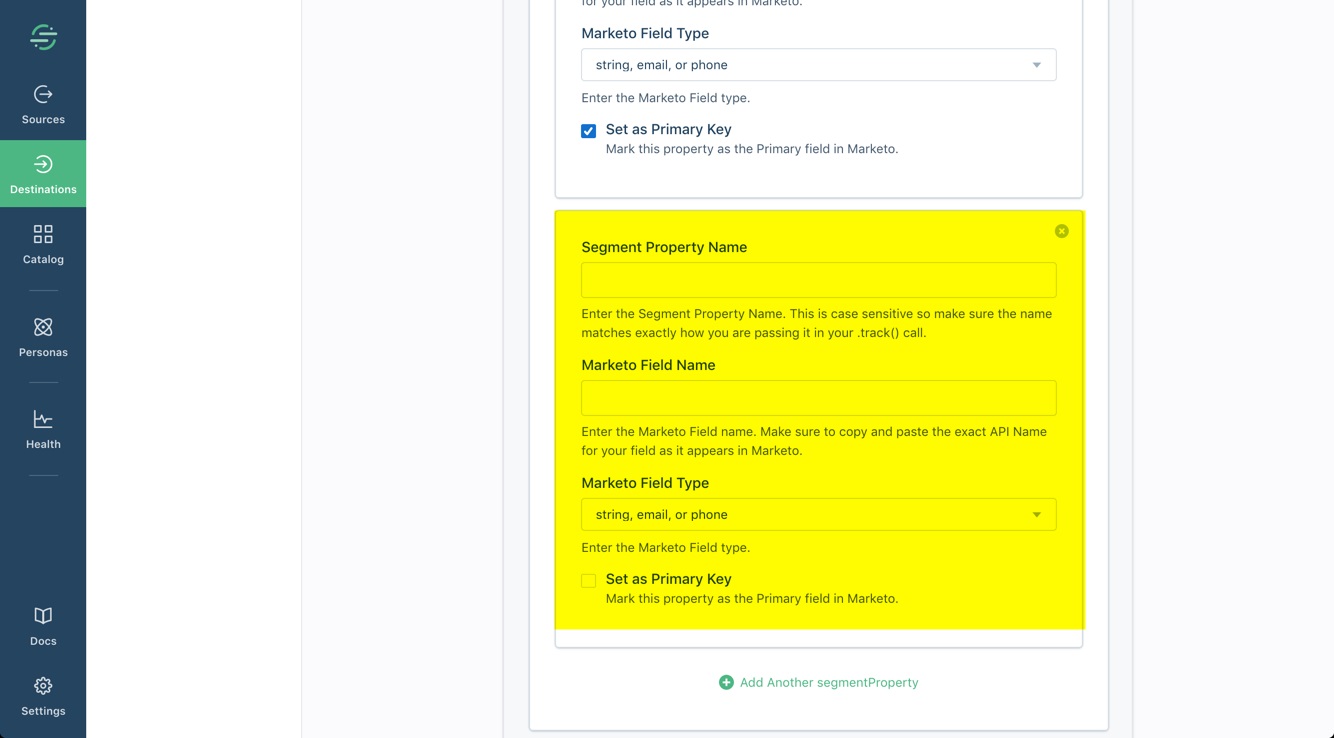
Task: Click the arrow of the highlighted block's field type select
Action: coord(1037,515)
